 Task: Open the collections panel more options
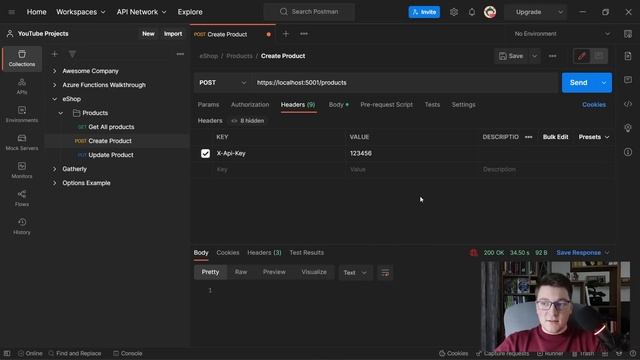[180, 54]
